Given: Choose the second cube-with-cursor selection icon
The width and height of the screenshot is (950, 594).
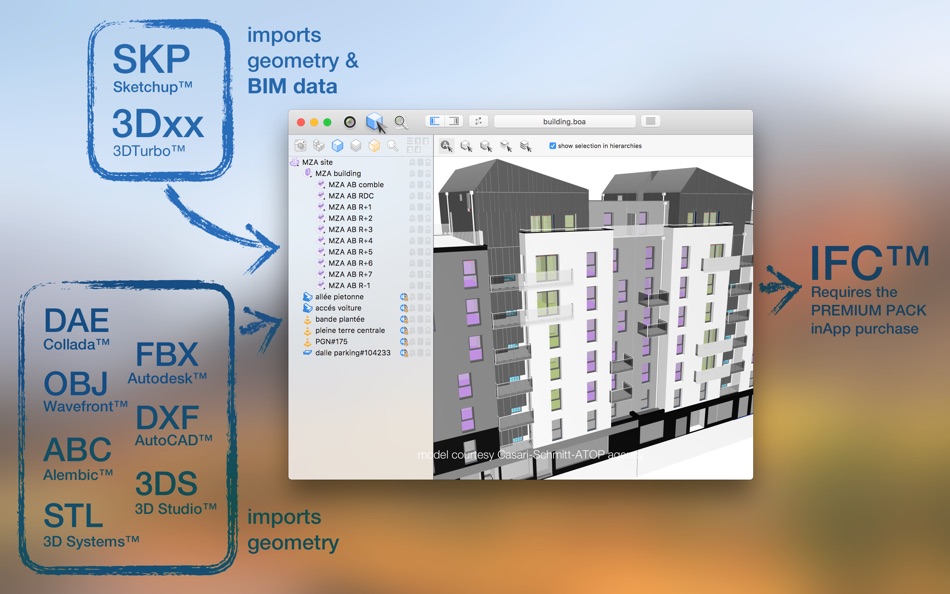Looking at the screenshot, I should coord(467,146).
